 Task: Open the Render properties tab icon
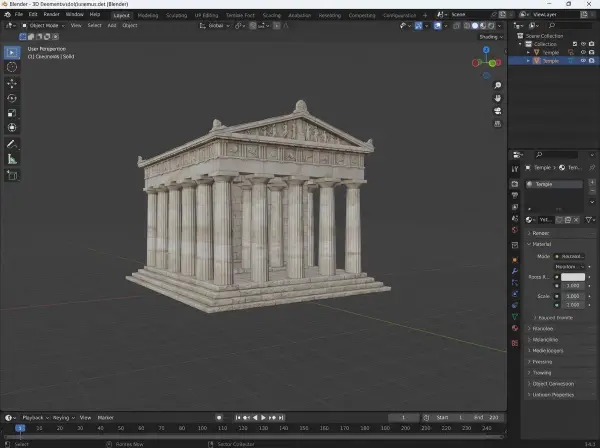pos(515,184)
